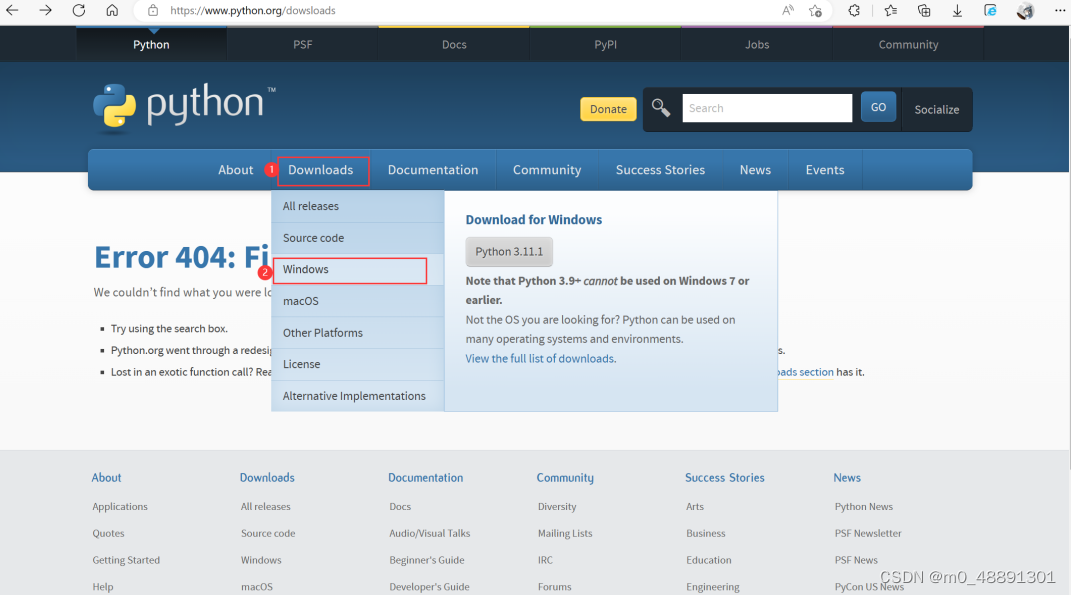Open the Documentation nav menu
This screenshot has height=595, width=1071.
[x=433, y=170]
